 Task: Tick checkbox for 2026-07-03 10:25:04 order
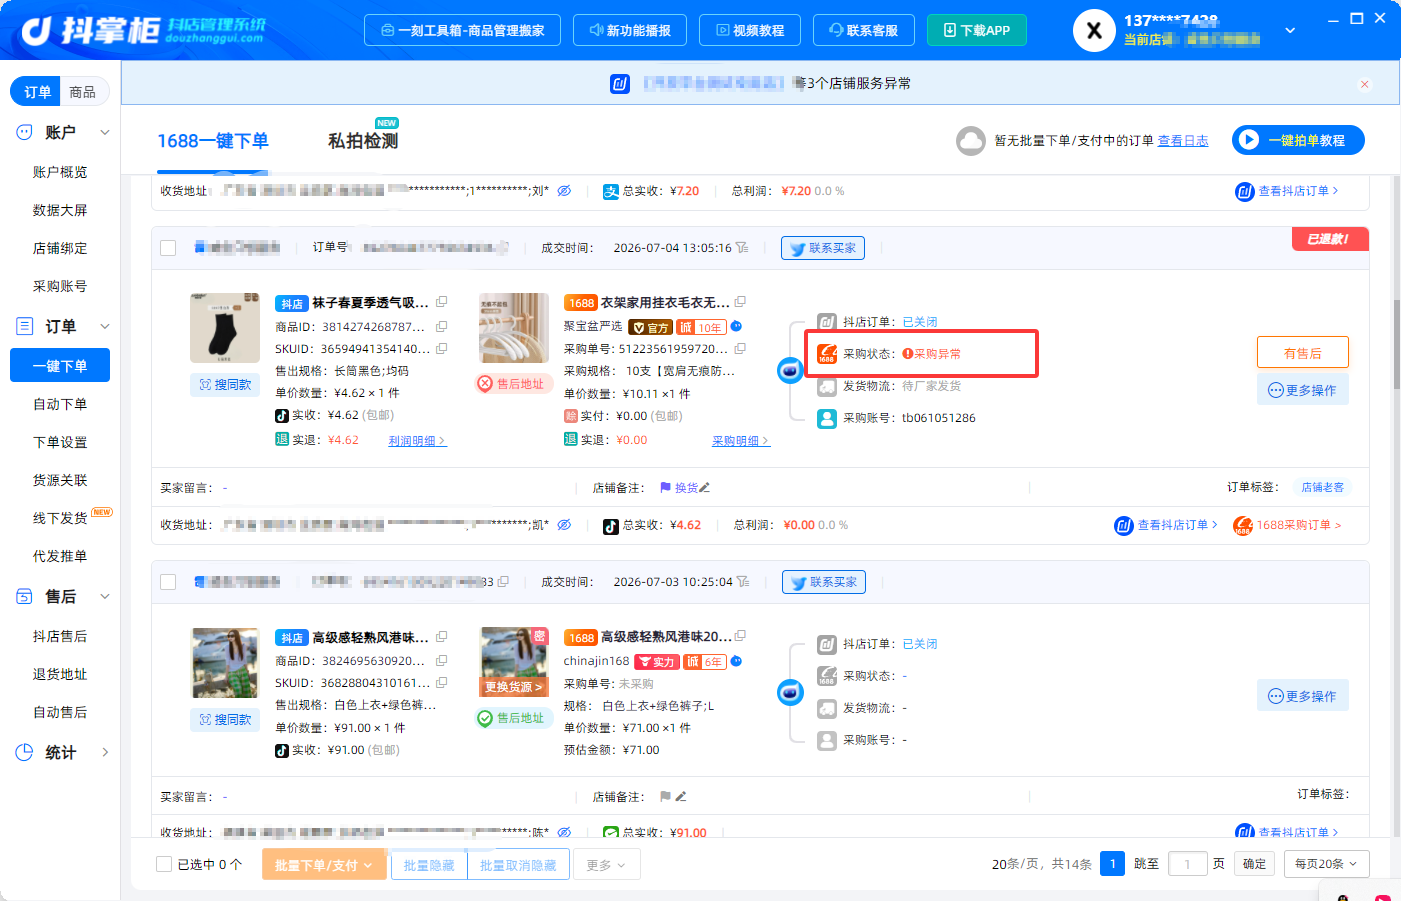click(x=168, y=582)
